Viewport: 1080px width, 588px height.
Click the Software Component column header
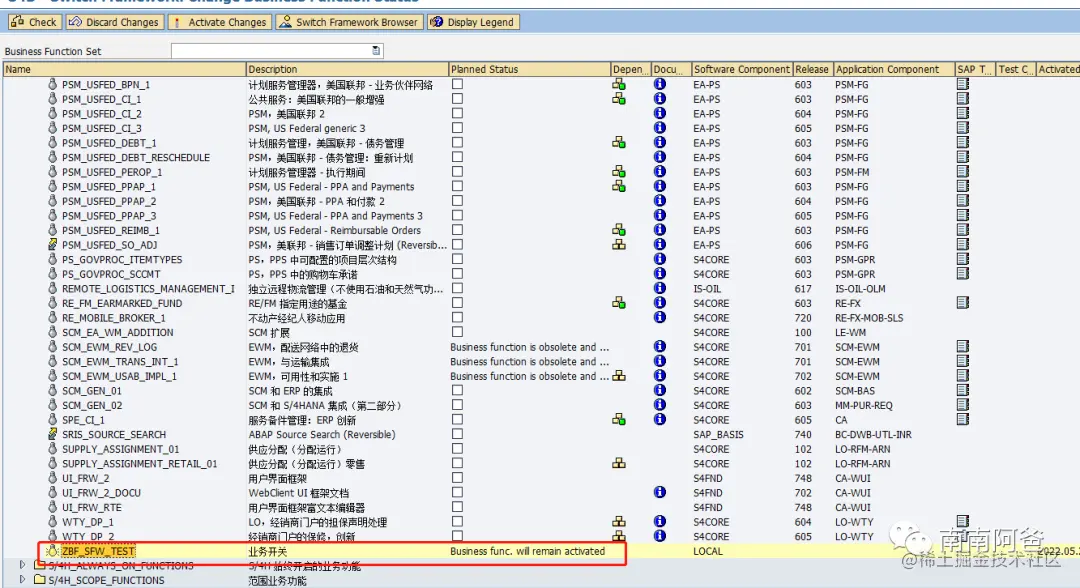742,69
